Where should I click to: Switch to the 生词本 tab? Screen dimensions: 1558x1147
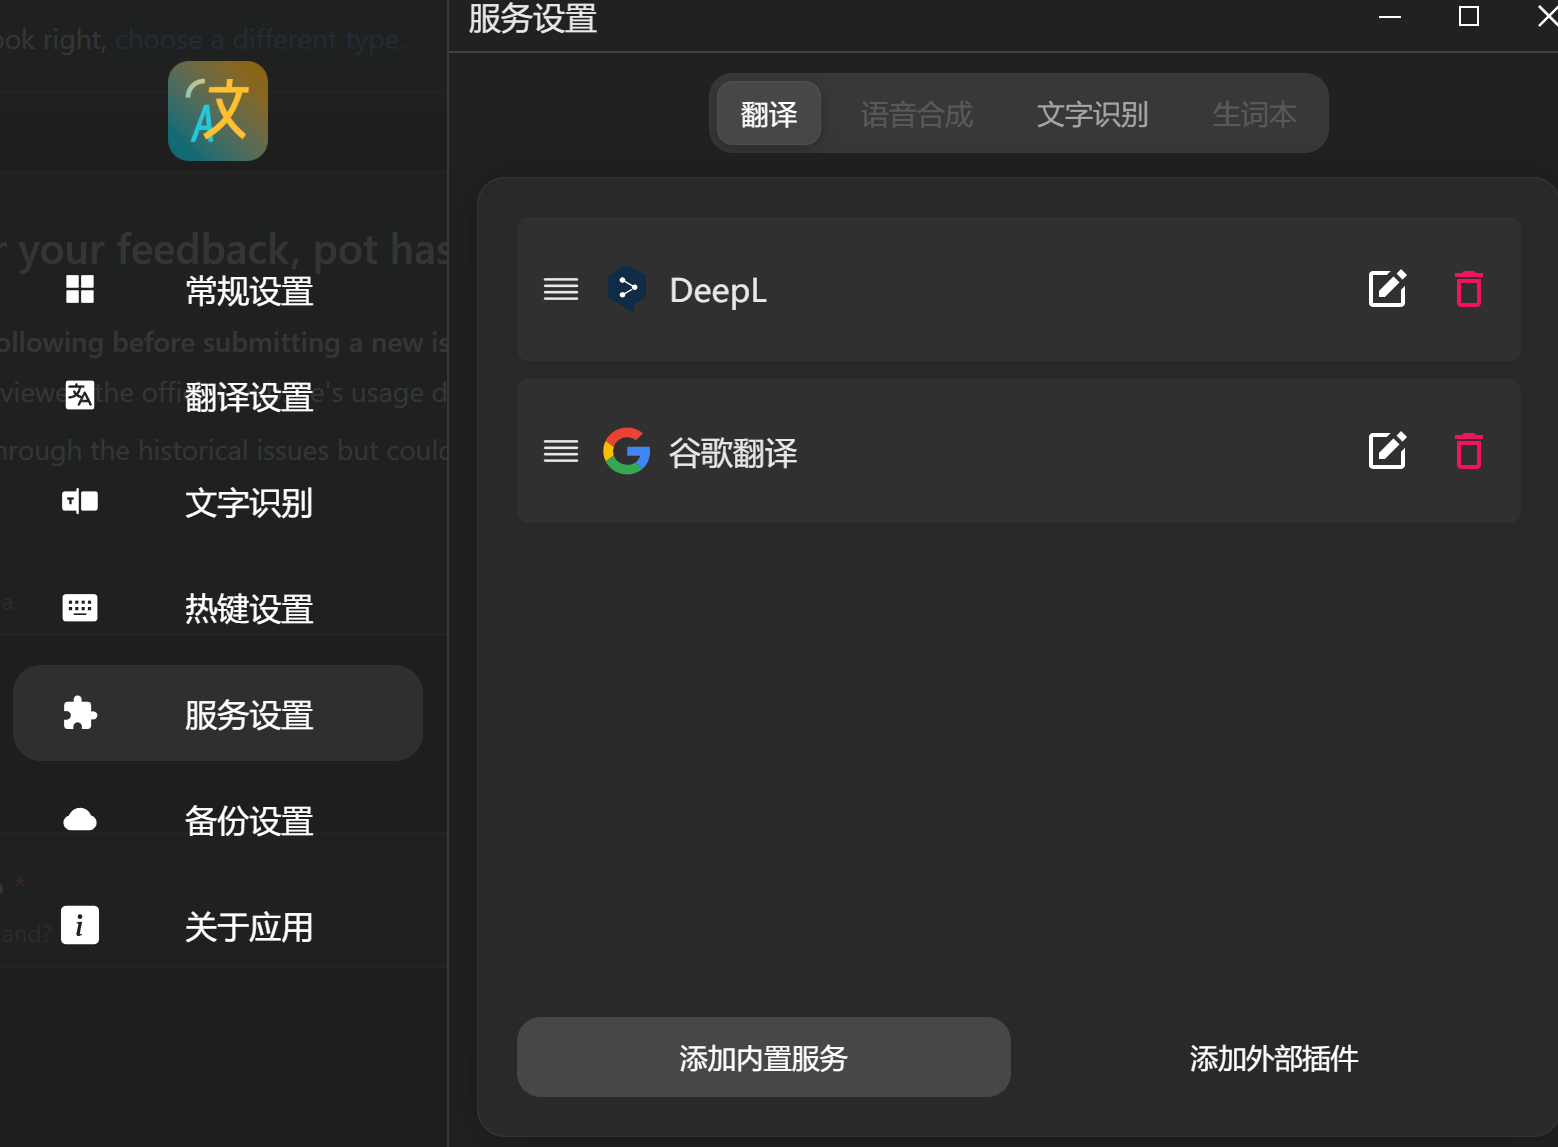tap(1253, 114)
